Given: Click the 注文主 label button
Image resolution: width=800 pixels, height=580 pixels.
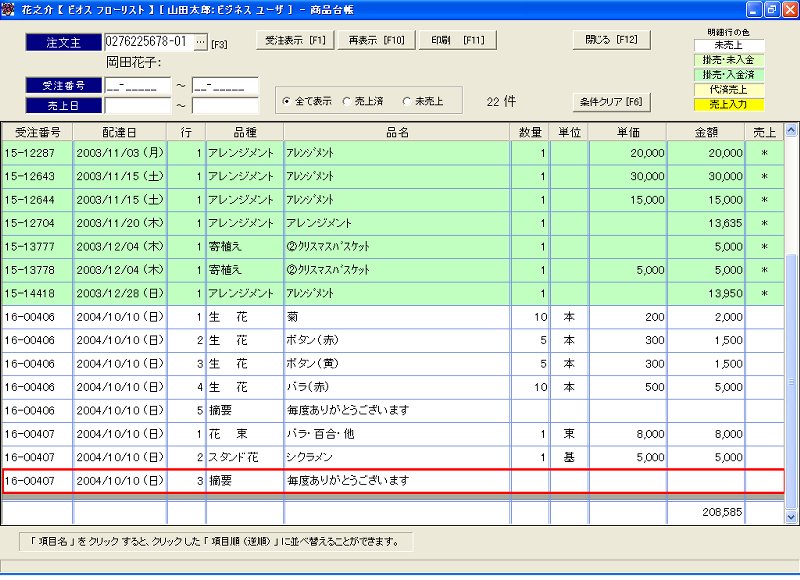Looking at the screenshot, I should (x=63, y=42).
